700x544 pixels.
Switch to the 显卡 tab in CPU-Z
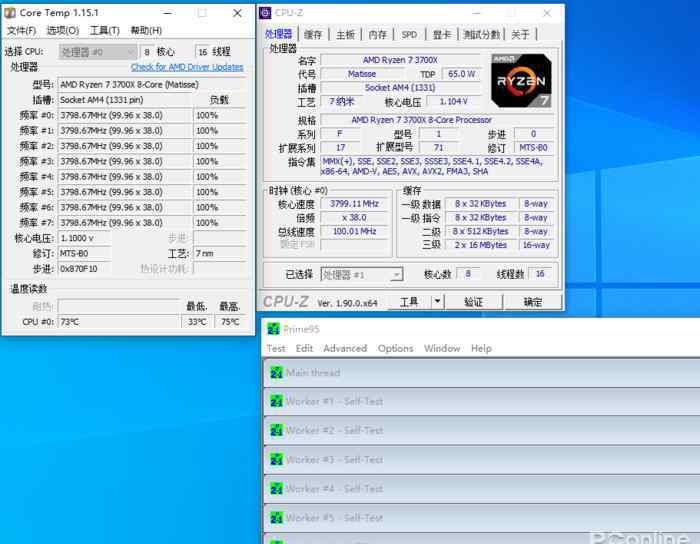[x=442, y=34]
